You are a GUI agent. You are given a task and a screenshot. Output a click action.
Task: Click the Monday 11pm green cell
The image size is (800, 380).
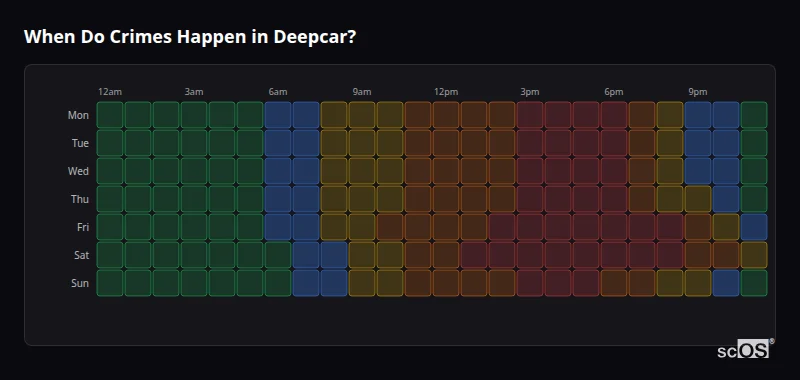coord(754,115)
